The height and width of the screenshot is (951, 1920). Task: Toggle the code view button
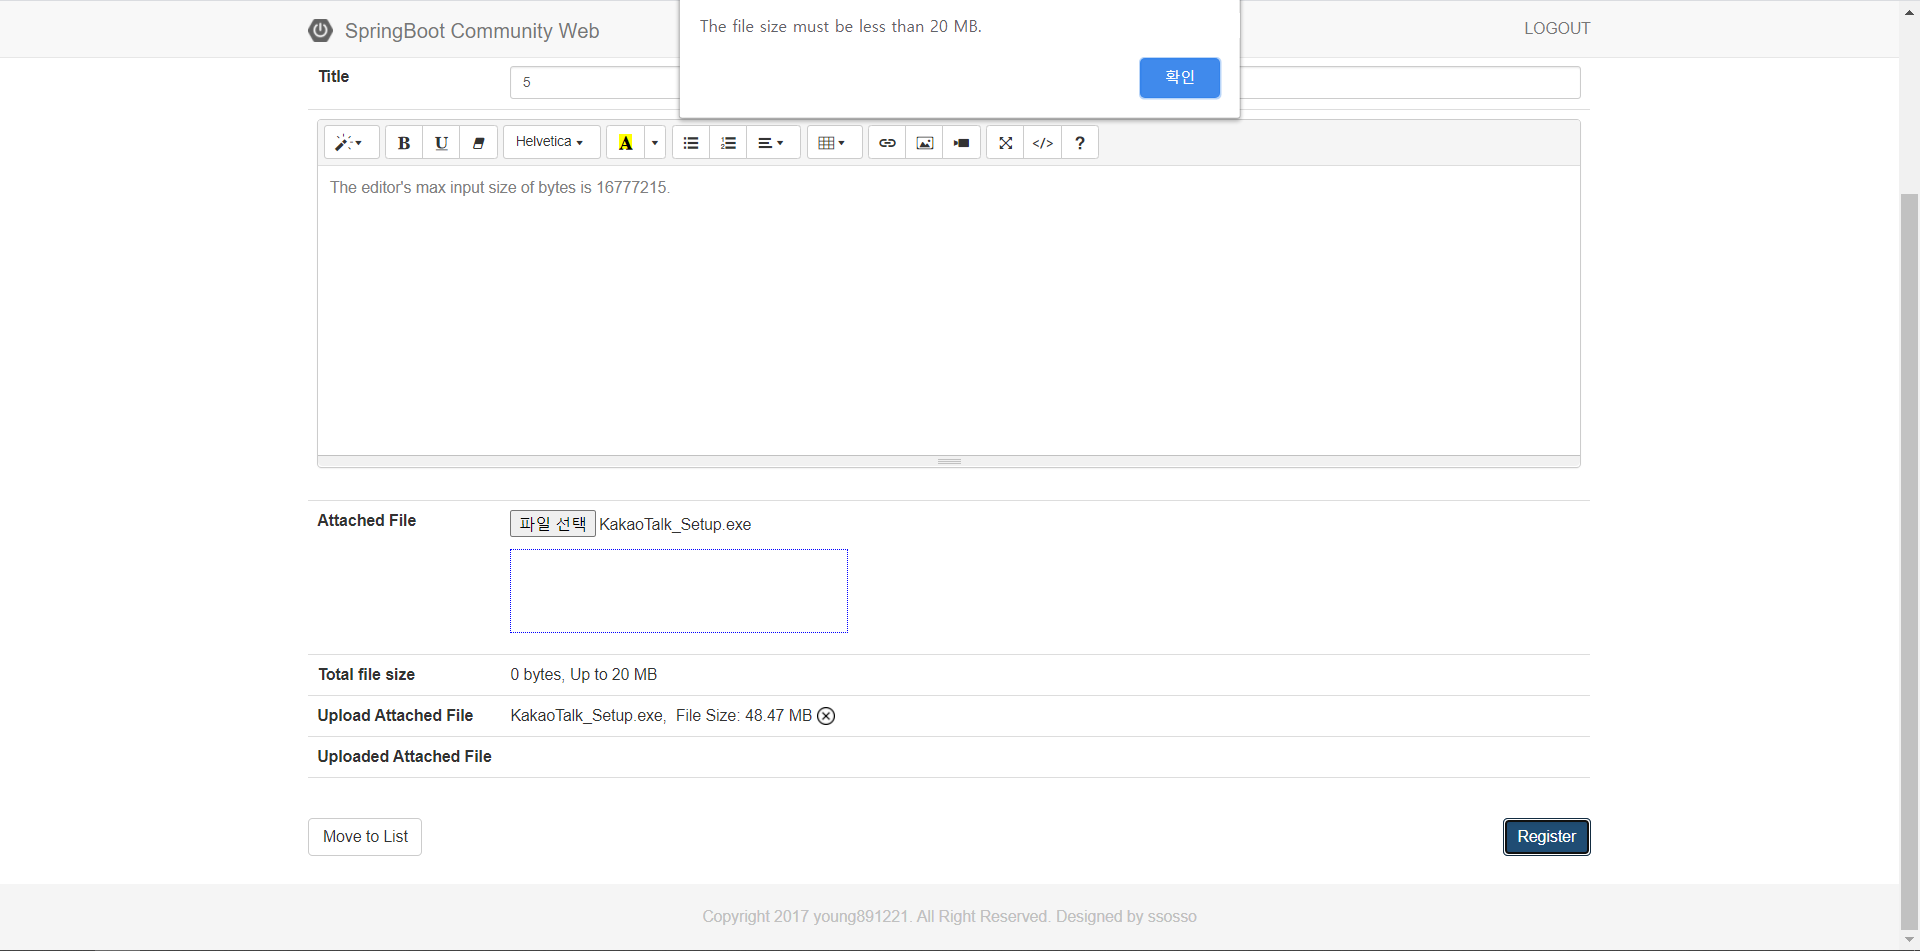point(1043,143)
